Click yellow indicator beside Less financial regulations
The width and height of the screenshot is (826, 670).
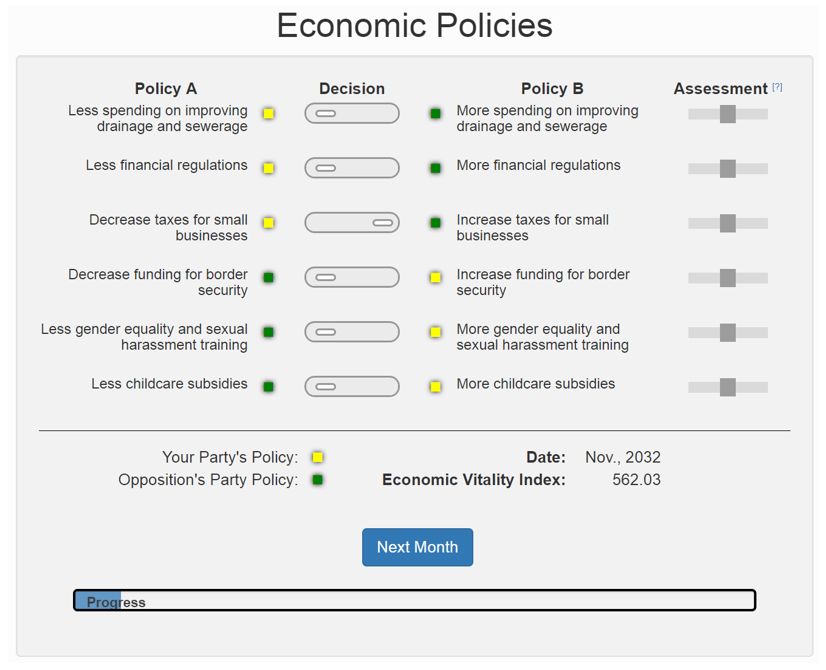pyautogui.click(x=268, y=168)
